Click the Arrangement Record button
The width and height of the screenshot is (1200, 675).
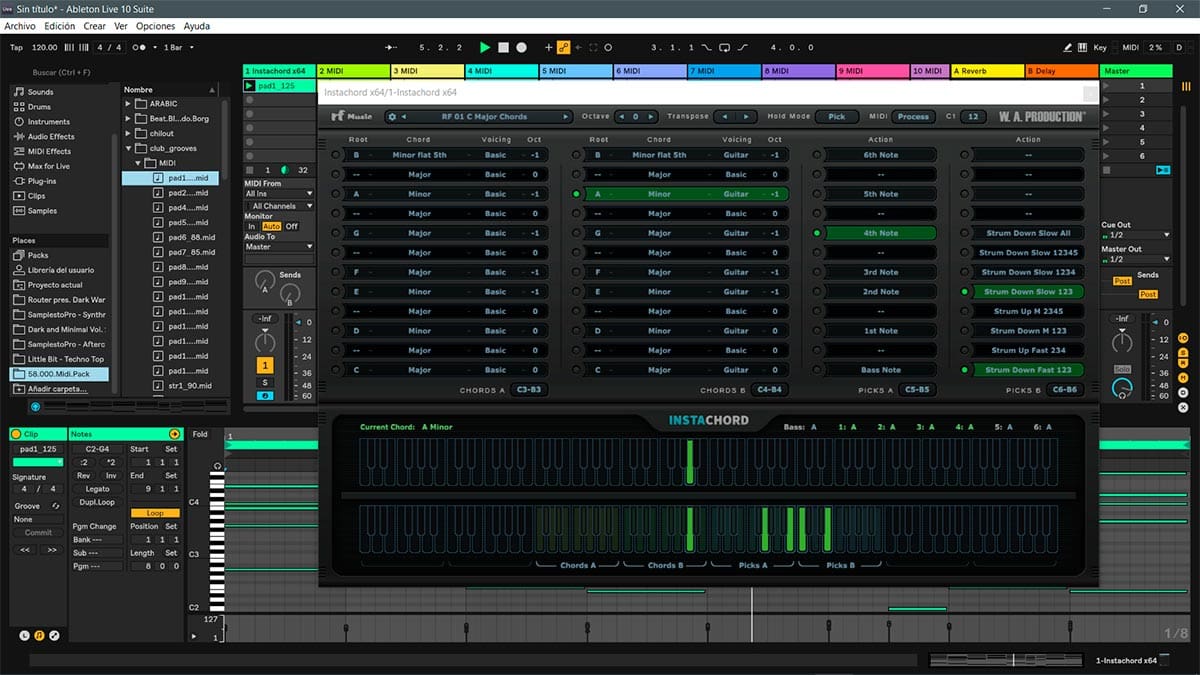pyautogui.click(x=521, y=47)
